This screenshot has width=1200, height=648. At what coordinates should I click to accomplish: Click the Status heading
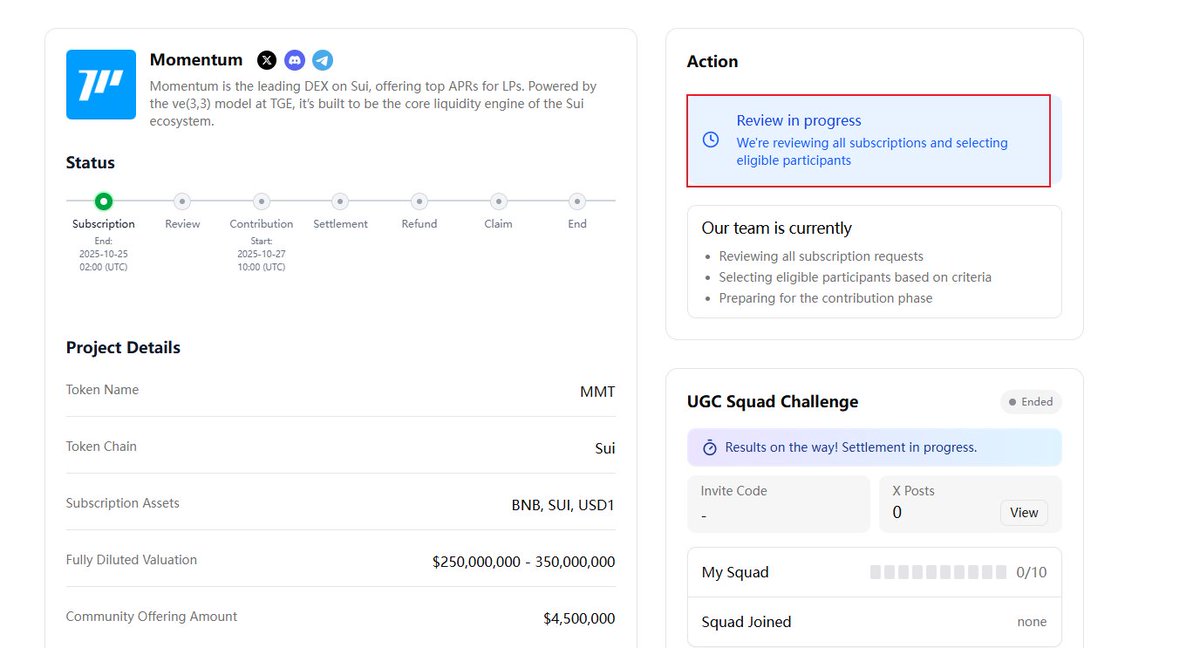point(90,163)
